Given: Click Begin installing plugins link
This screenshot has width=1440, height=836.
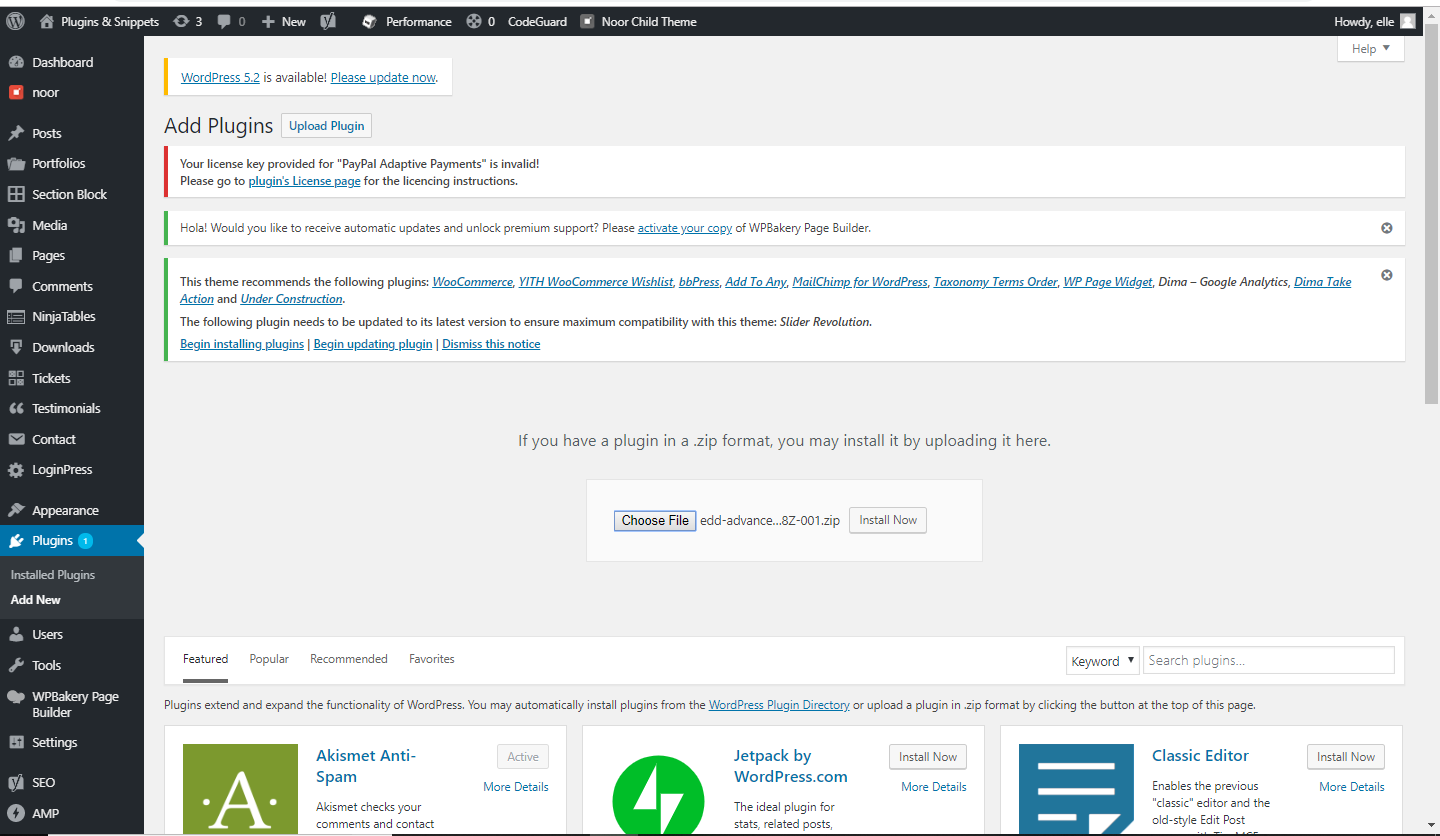Looking at the screenshot, I should tap(242, 344).
